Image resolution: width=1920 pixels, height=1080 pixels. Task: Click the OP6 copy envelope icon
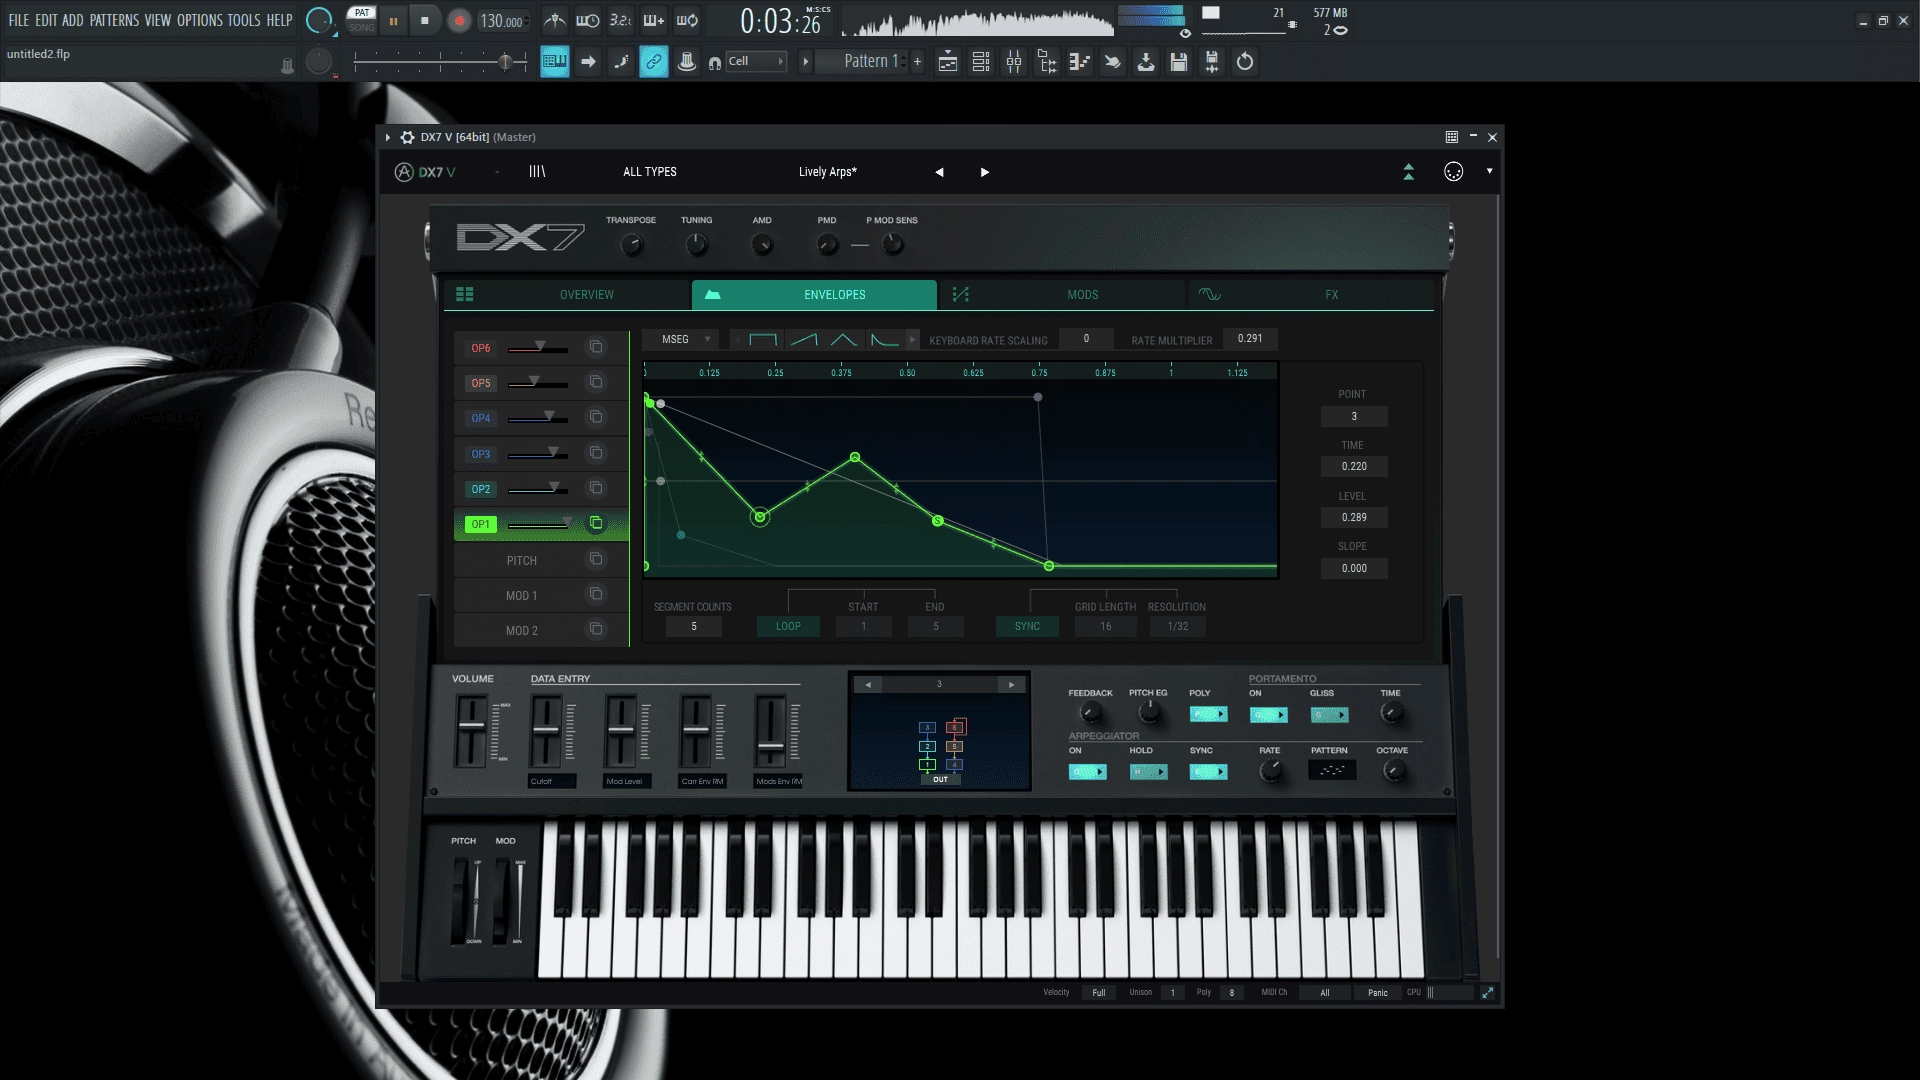coord(596,347)
